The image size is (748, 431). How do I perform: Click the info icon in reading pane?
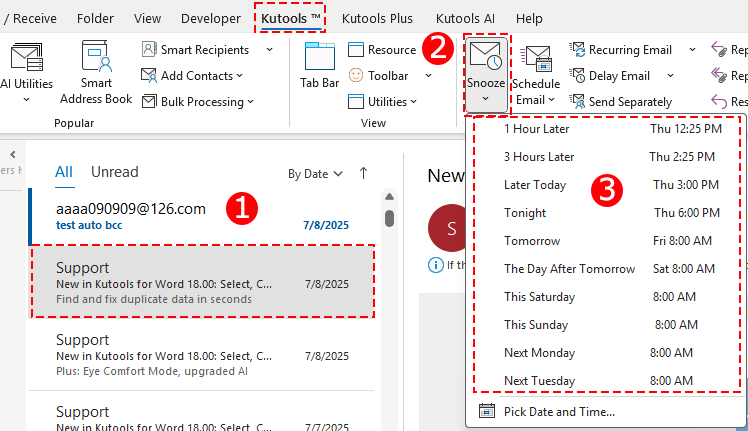point(436,264)
